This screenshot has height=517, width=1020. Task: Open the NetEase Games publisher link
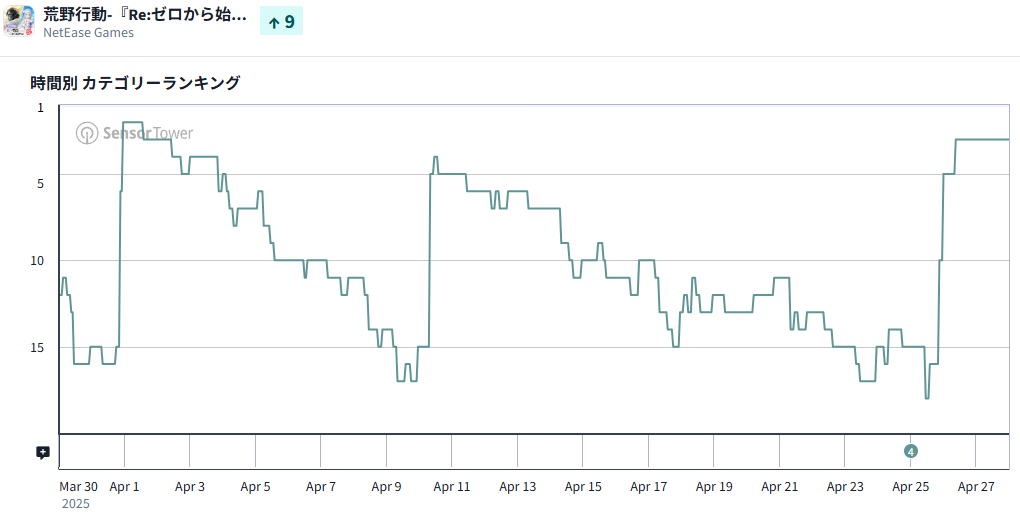click(x=88, y=32)
